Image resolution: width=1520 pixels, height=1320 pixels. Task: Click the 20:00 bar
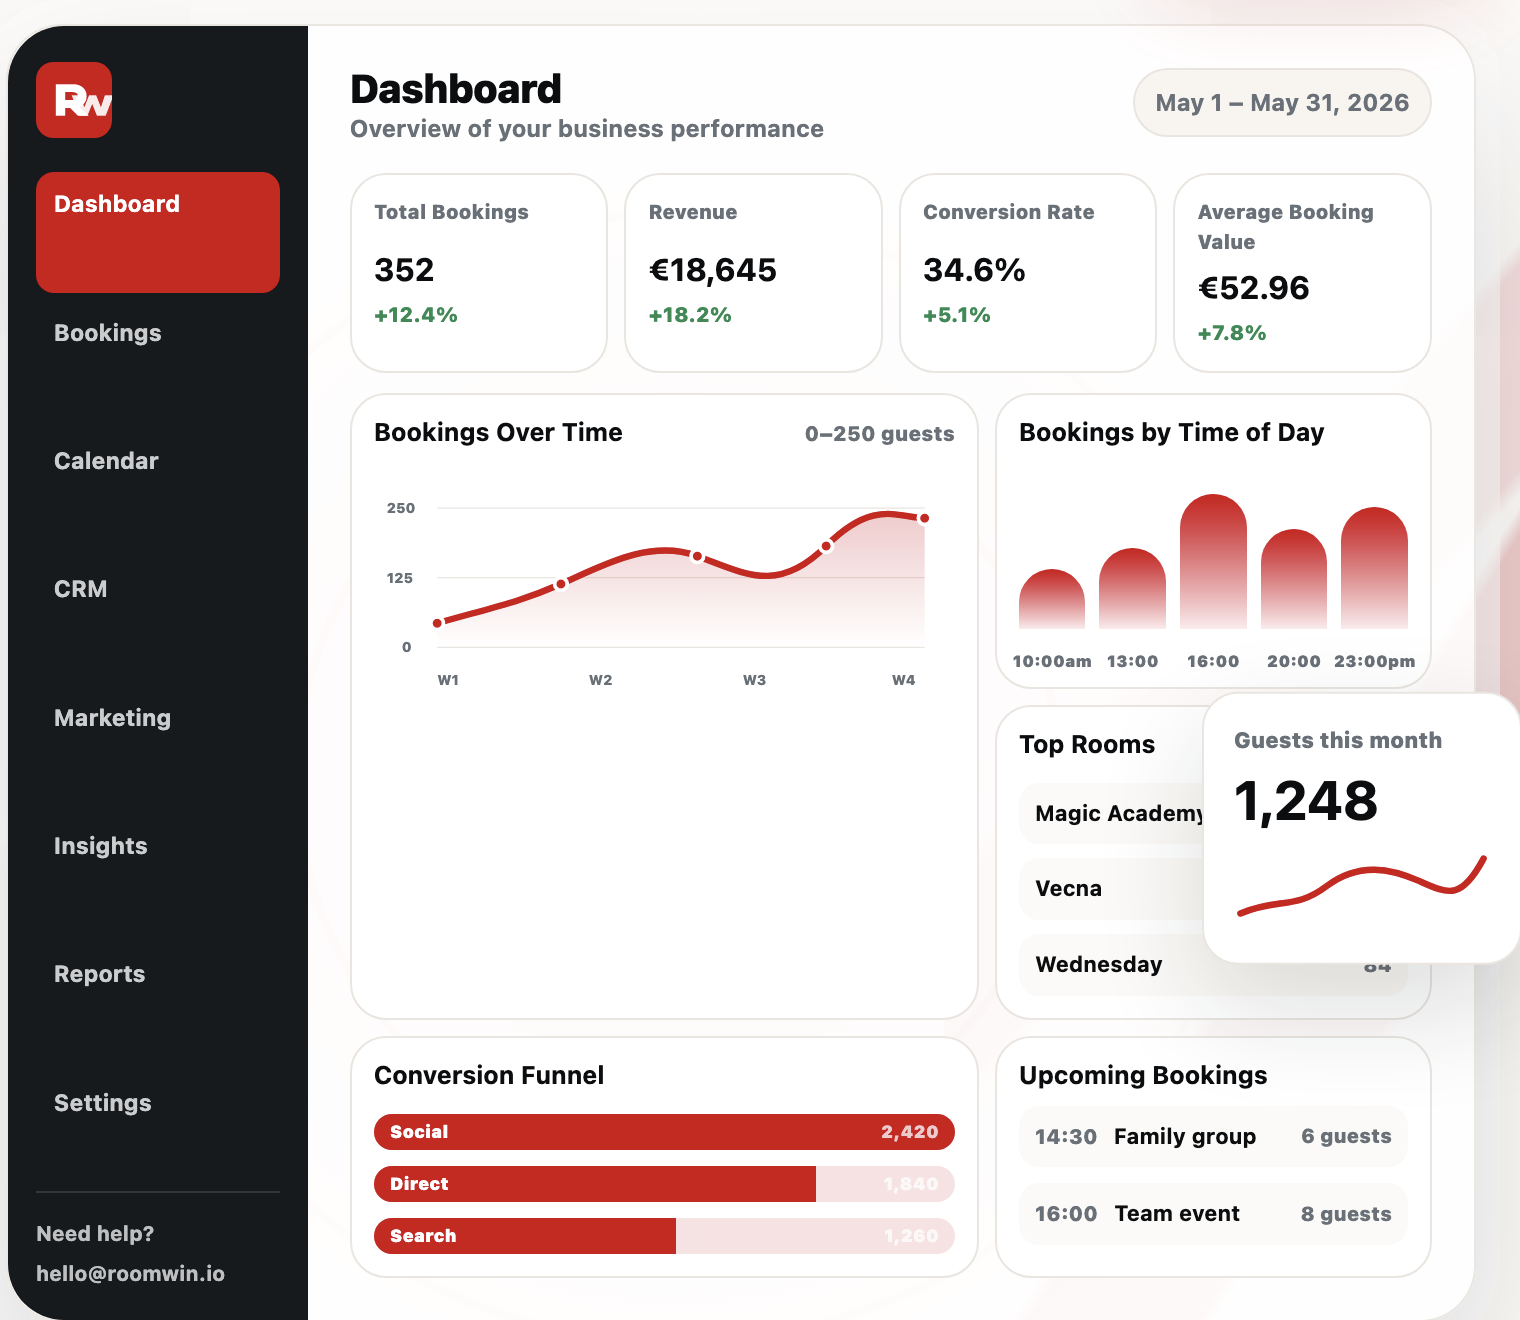(1294, 579)
